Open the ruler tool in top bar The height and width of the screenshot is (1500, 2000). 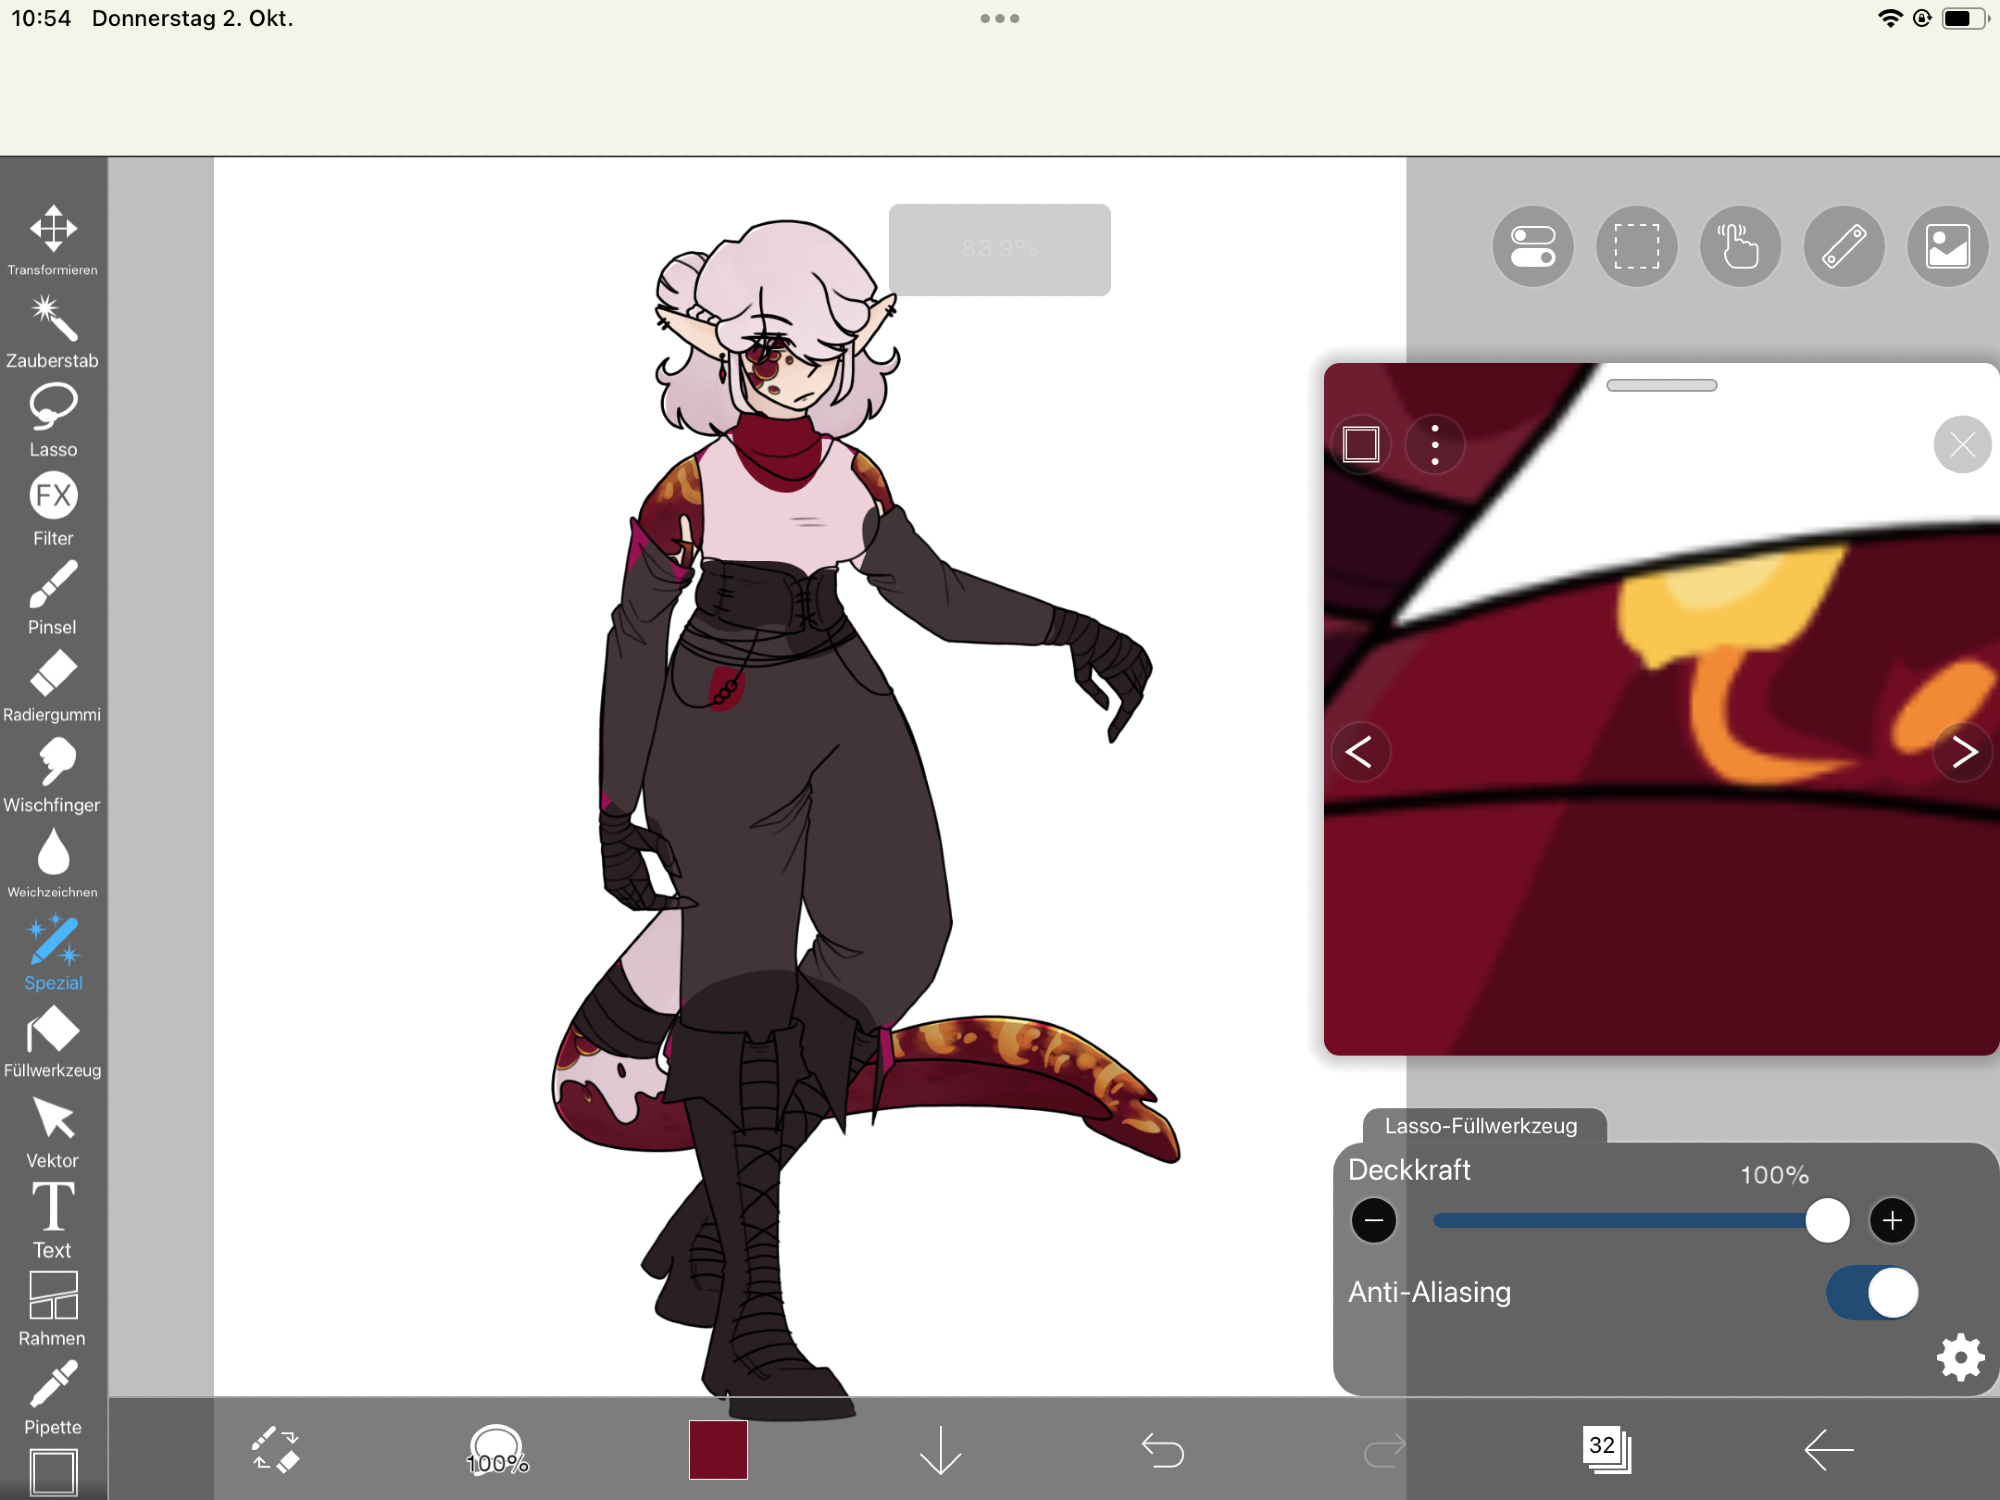click(x=1844, y=246)
